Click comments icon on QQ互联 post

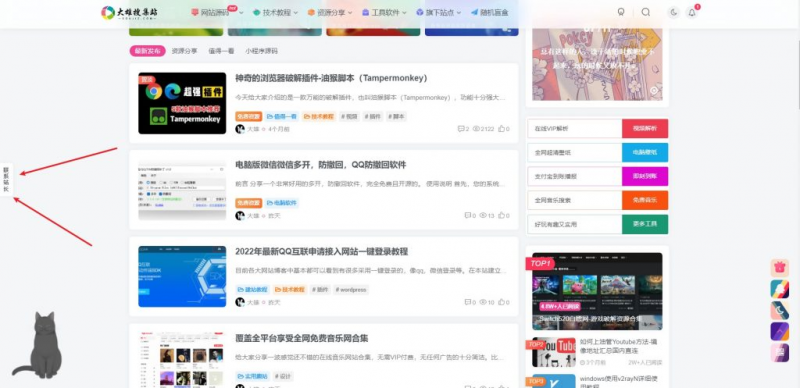(467, 302)
